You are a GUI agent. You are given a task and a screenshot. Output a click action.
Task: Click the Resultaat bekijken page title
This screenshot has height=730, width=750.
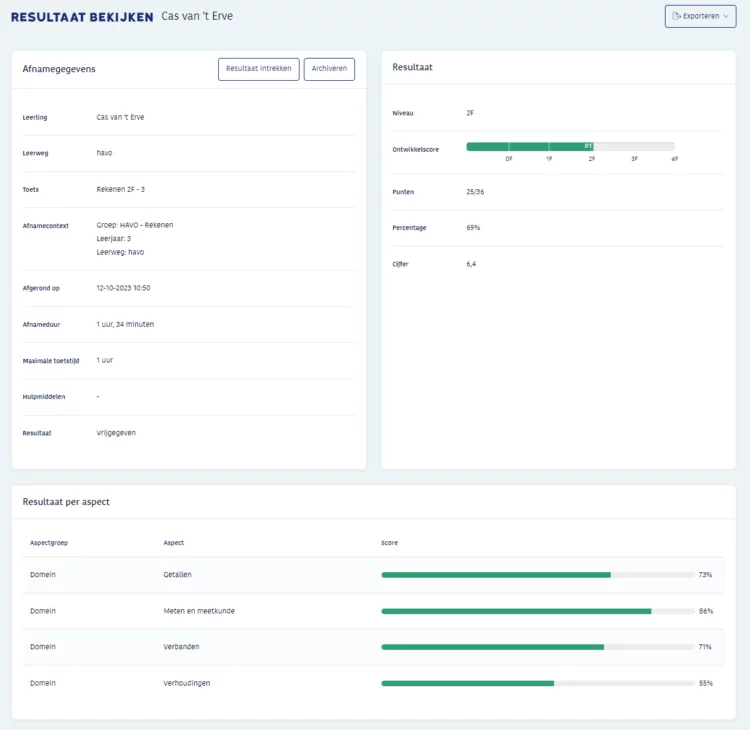82,17
